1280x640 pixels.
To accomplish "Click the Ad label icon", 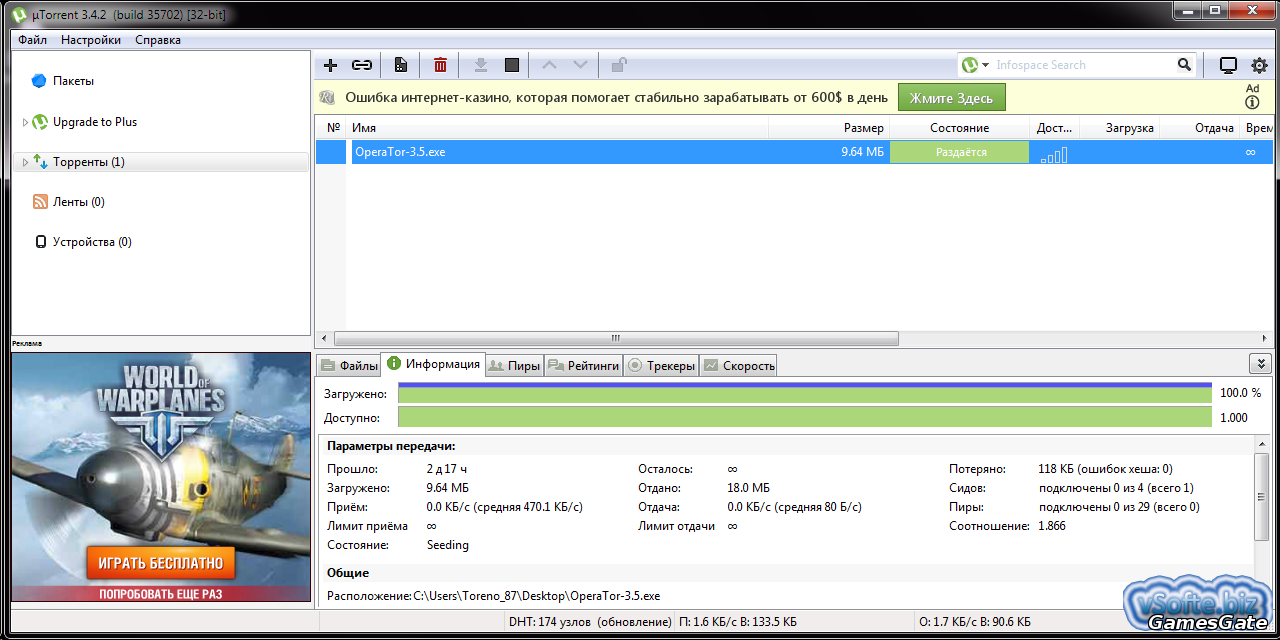I will coord(1252,95).
